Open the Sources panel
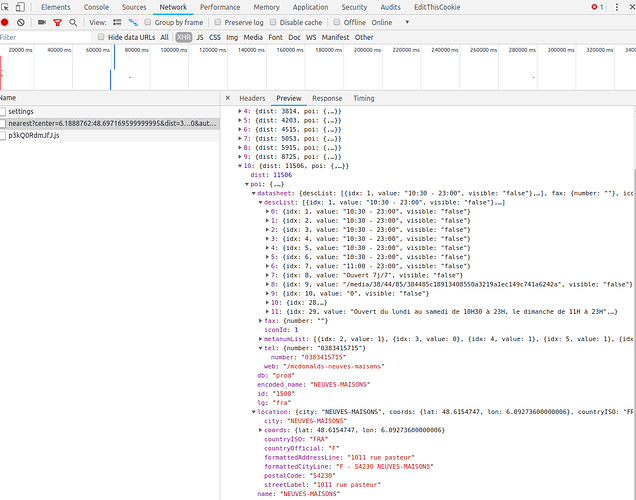Image resolution: width=636 pixels, height=500 pixels. tap(134, 7)
